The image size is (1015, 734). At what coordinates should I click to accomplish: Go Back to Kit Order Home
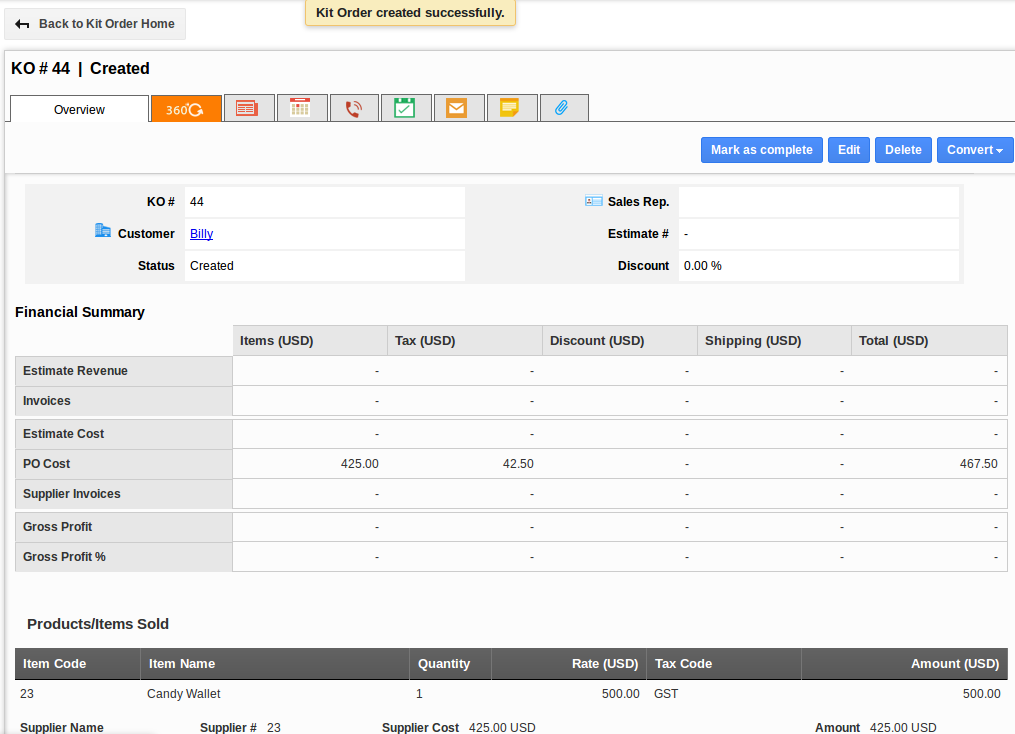click(x=95, y=23)
